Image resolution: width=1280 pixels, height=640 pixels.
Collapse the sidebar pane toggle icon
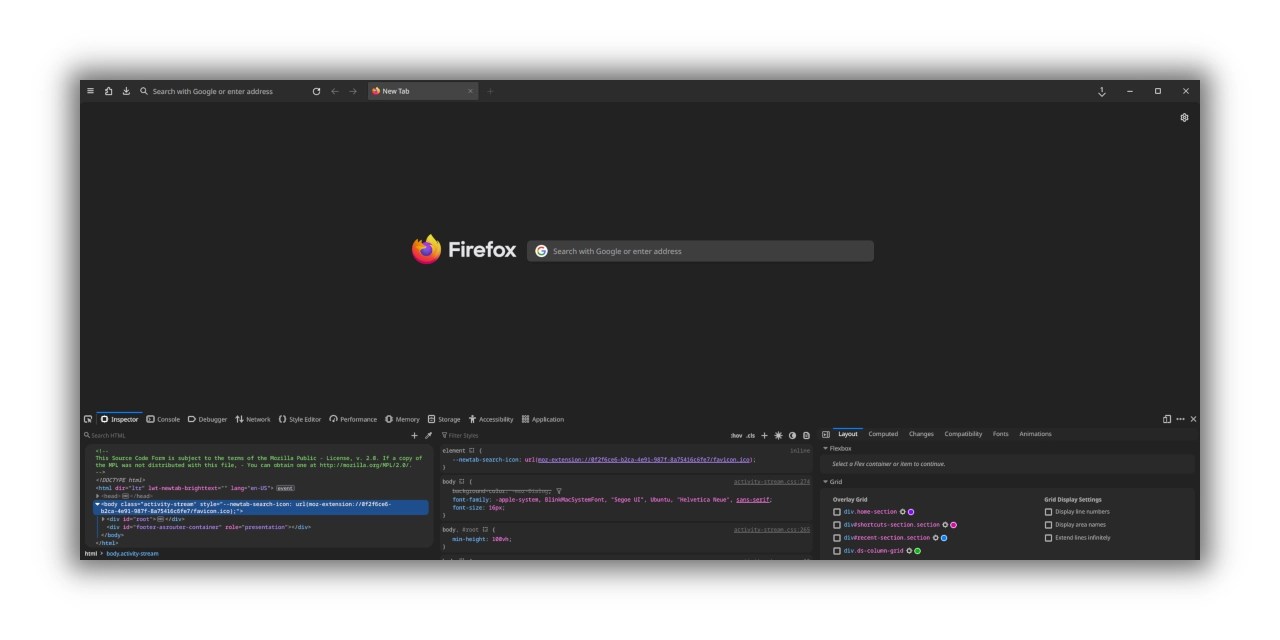coord(825,434)
